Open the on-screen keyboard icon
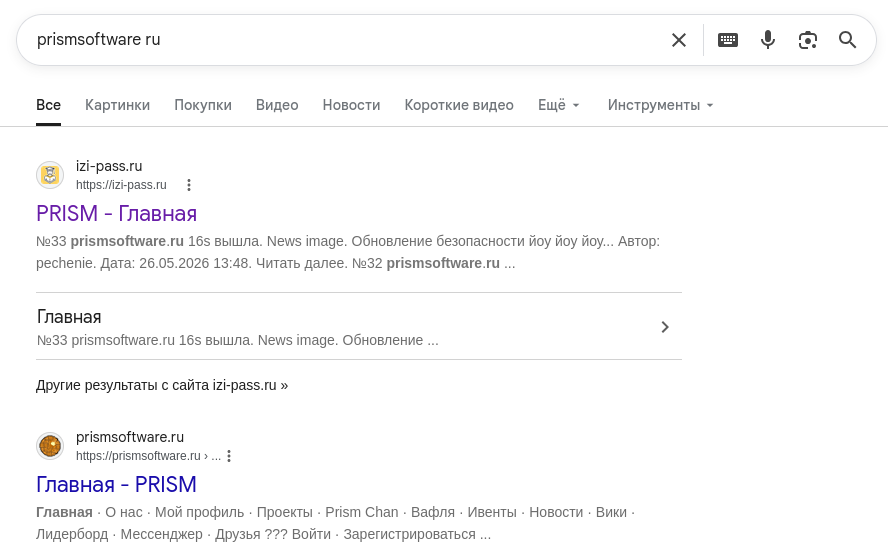This screenshot has height=557, width=888. point(728,40)
